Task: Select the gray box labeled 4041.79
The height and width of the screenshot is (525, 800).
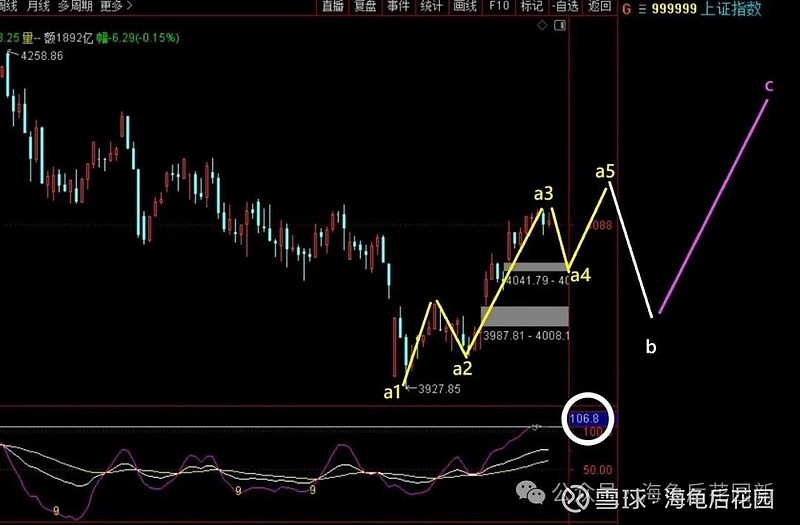Action: point(536,267)
